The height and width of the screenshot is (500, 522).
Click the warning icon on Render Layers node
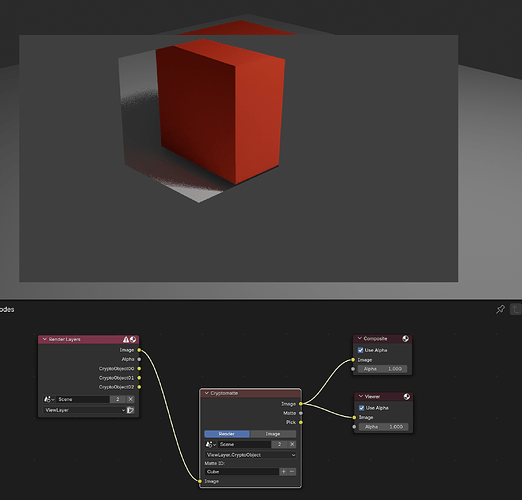click(x=126, y=339)
